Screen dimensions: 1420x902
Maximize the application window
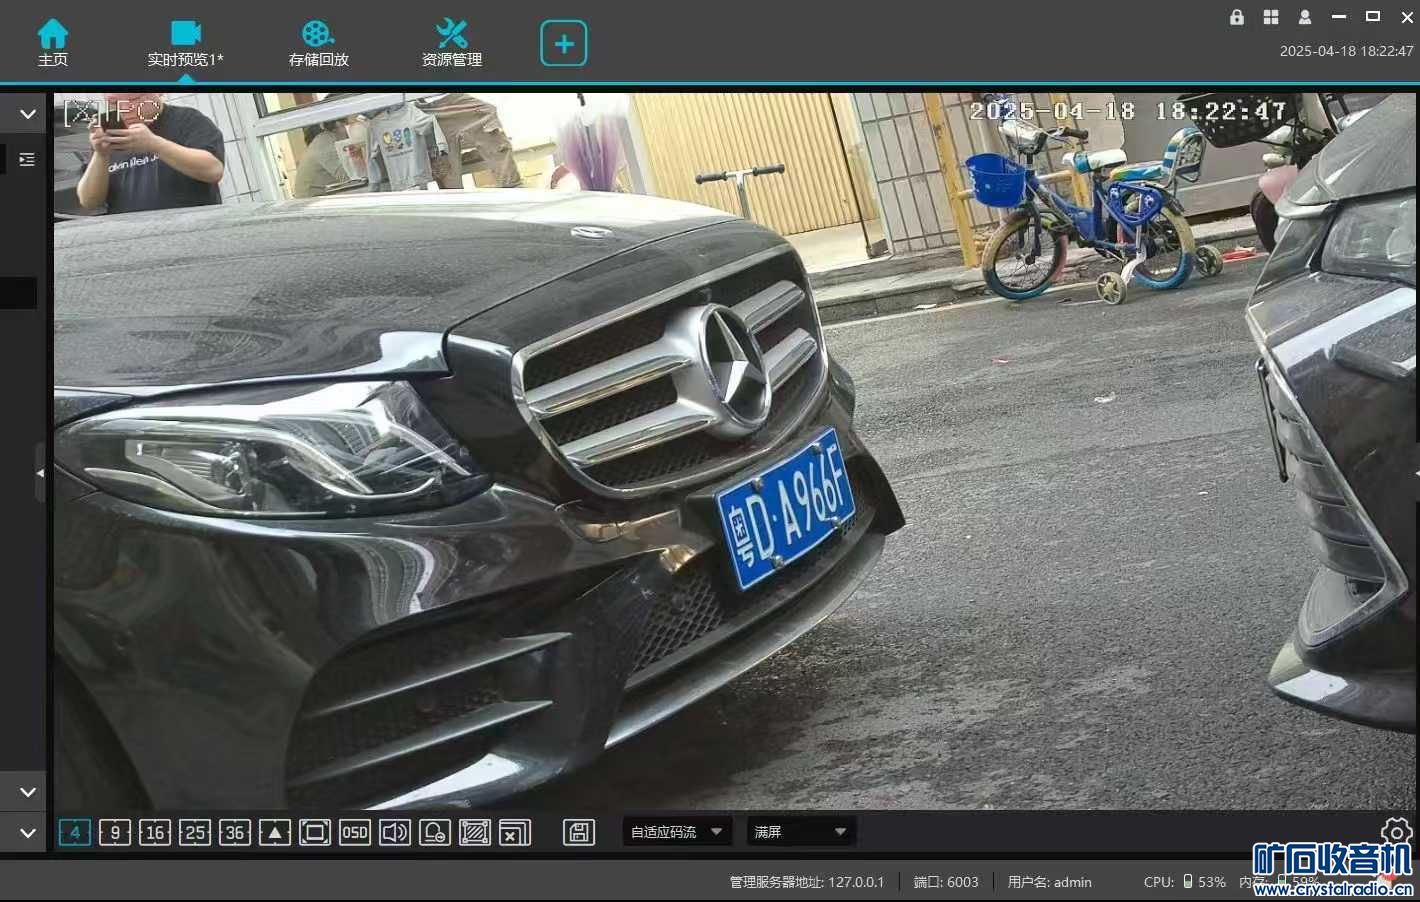pyautogui.click(x=1373, y=17)
